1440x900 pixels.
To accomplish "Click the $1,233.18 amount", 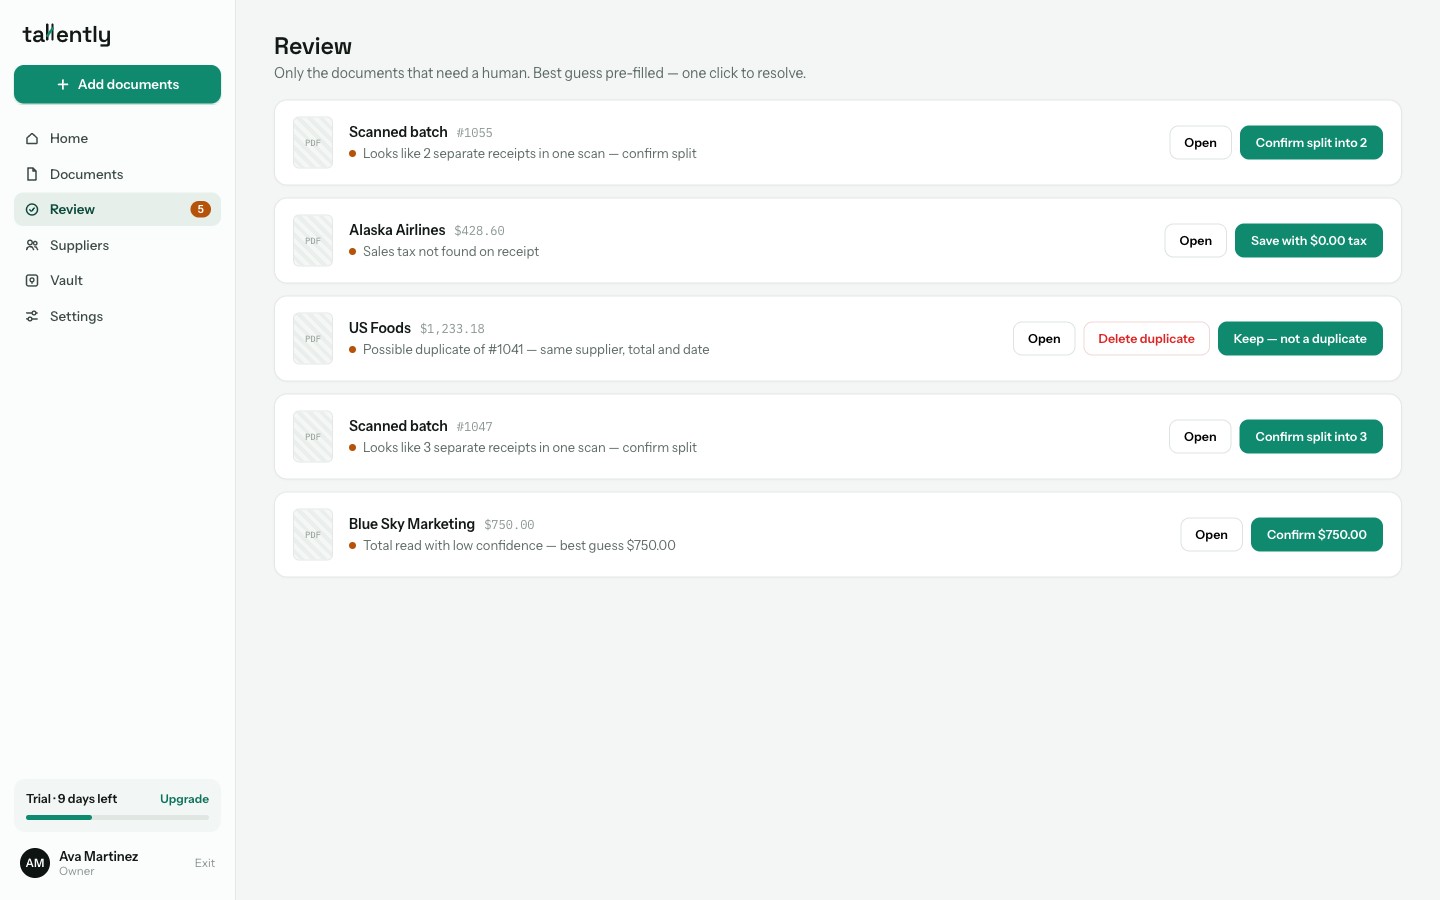I will tap(452, 329).
